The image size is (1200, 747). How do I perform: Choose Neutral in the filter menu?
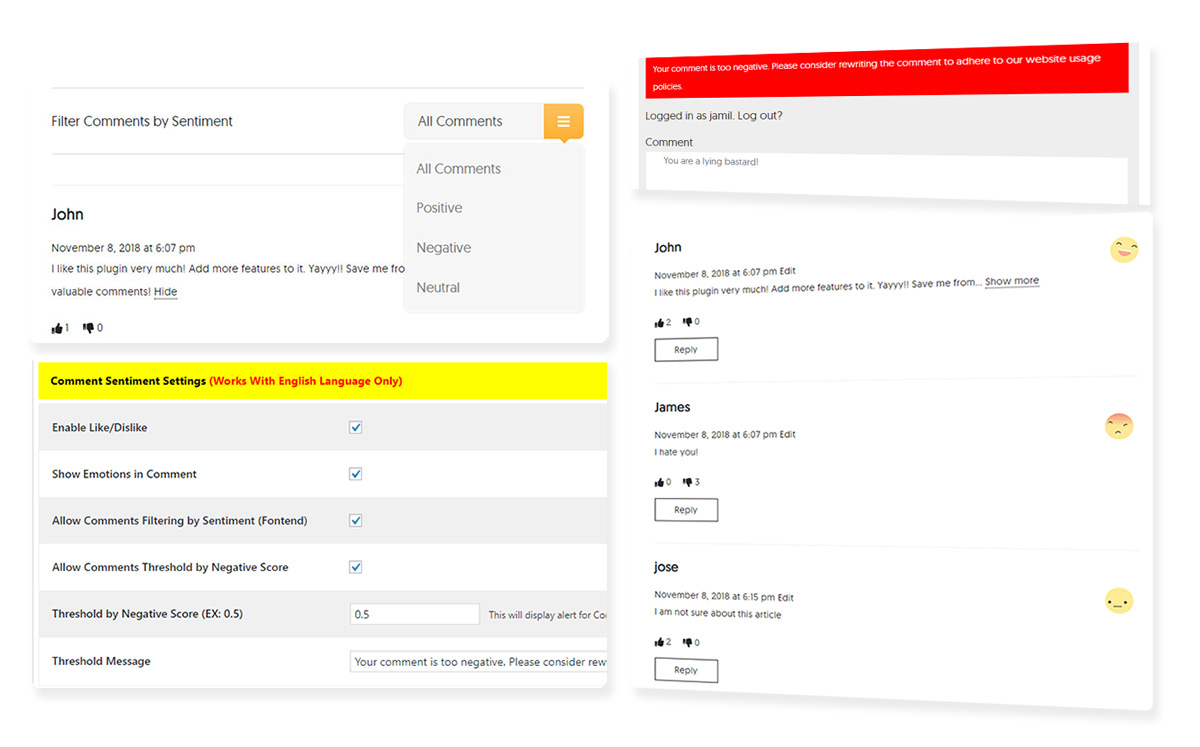pyautogui.click(x=438, y=287)
